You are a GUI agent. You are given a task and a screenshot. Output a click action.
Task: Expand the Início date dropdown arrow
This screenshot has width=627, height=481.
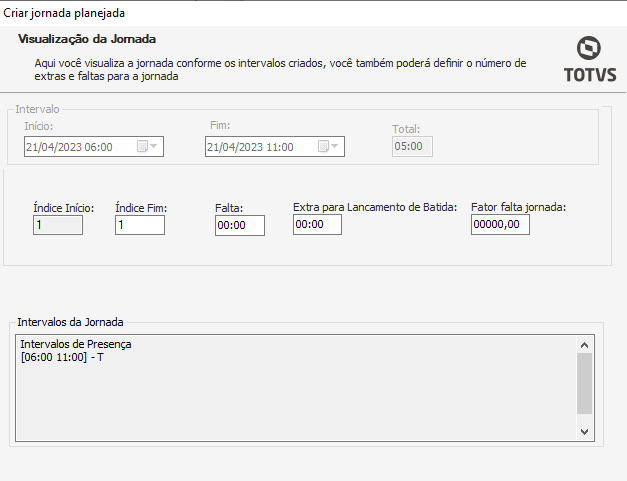point(155,147)
